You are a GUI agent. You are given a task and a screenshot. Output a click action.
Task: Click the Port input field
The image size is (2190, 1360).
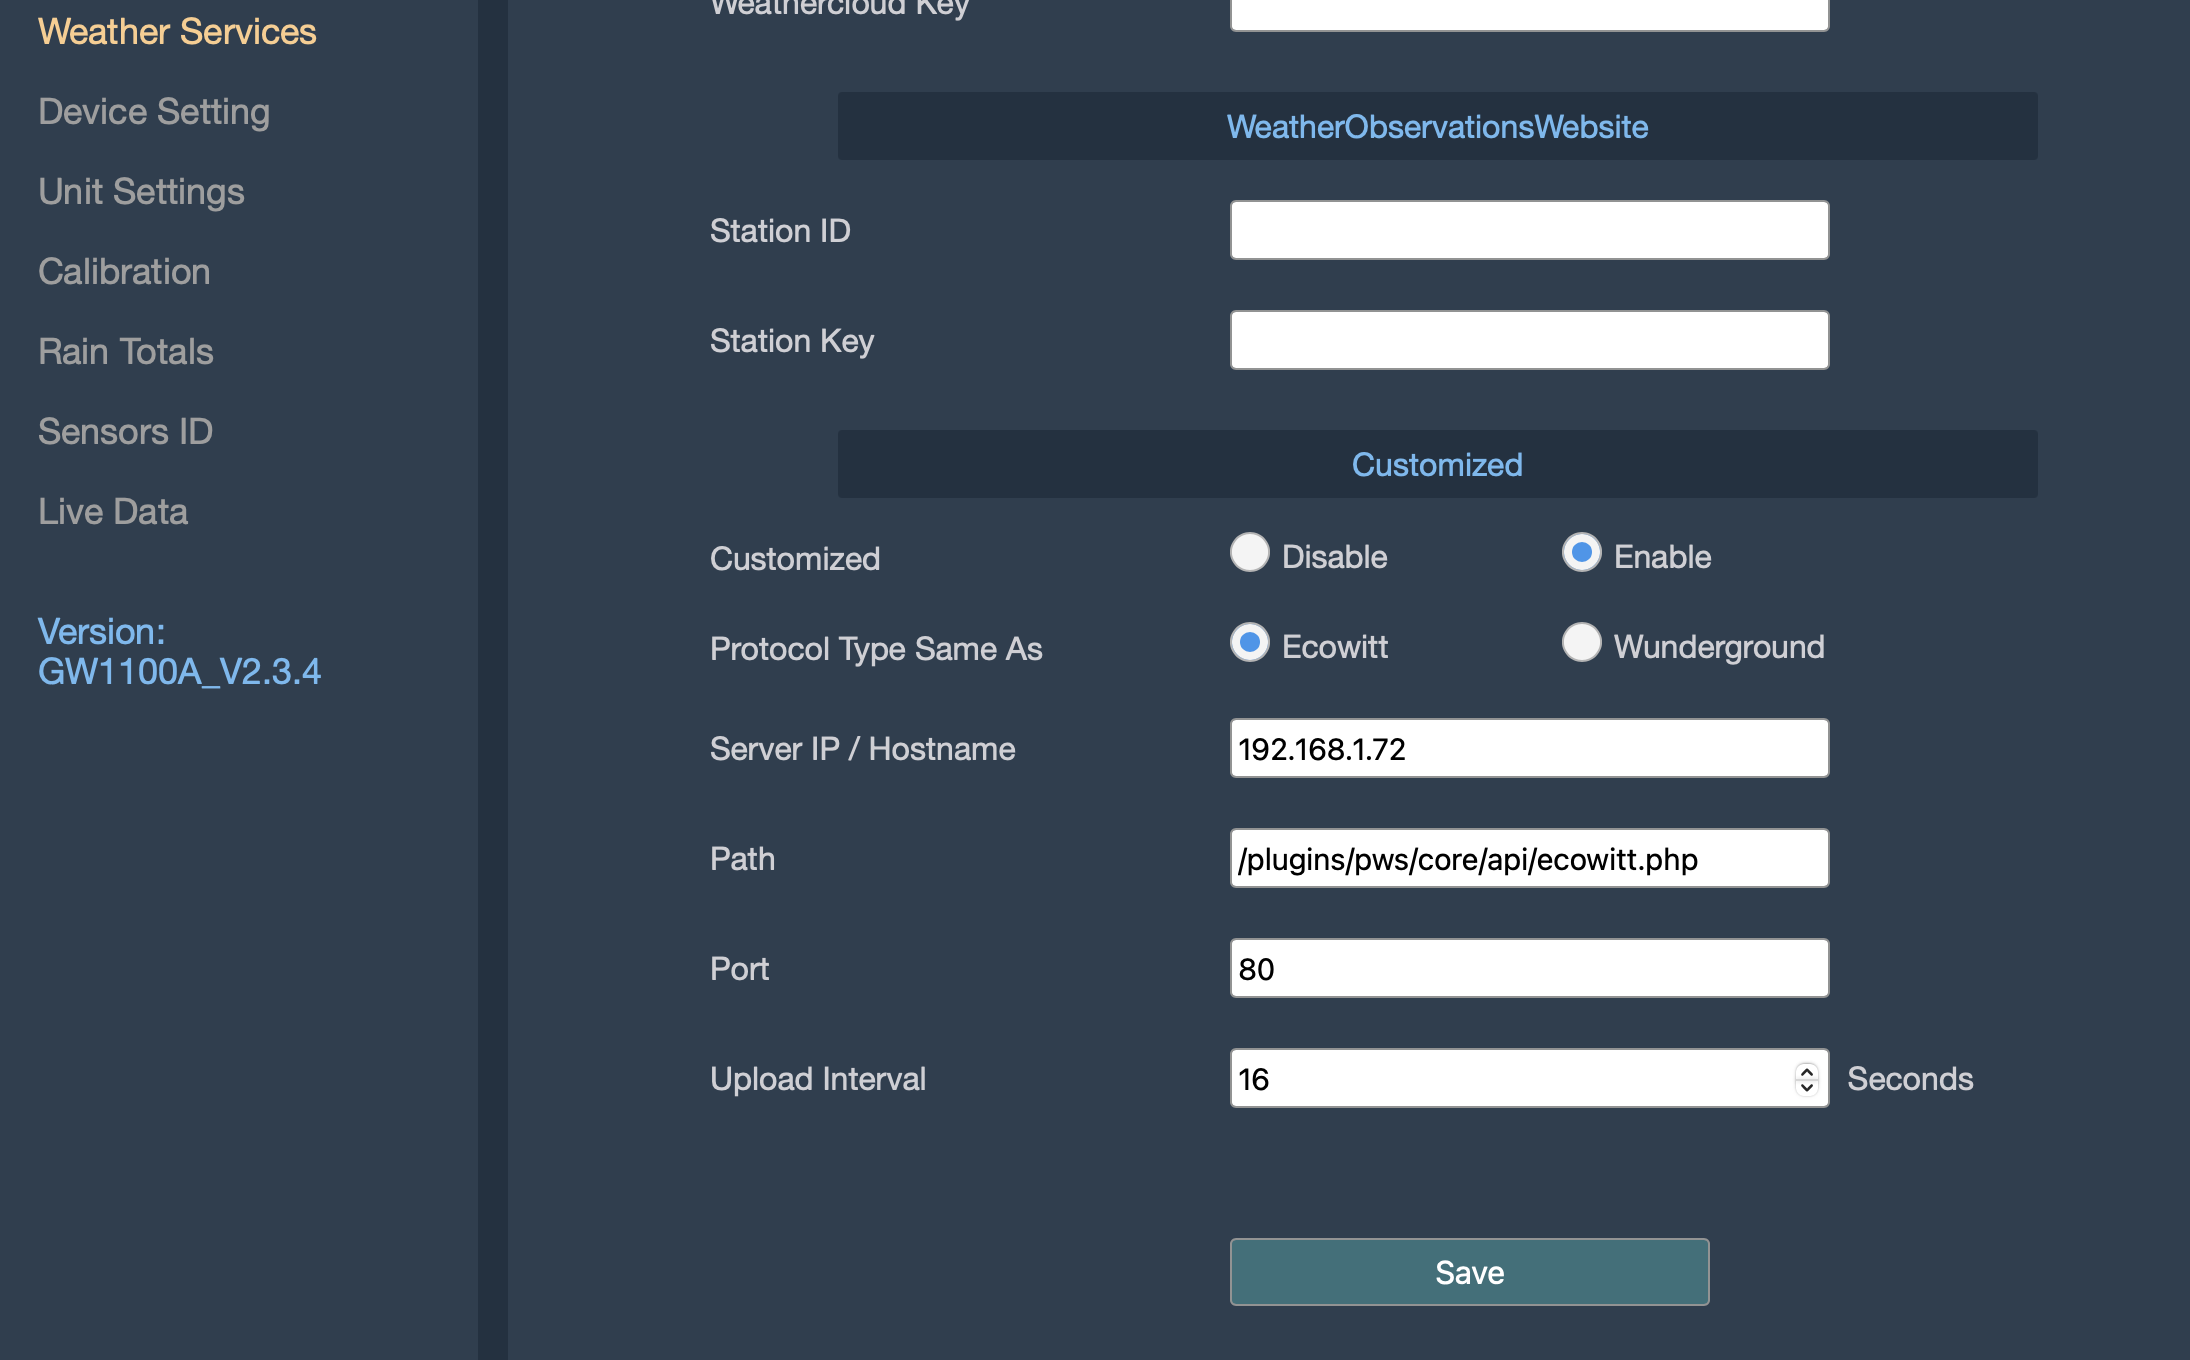tap(1529, 968)
